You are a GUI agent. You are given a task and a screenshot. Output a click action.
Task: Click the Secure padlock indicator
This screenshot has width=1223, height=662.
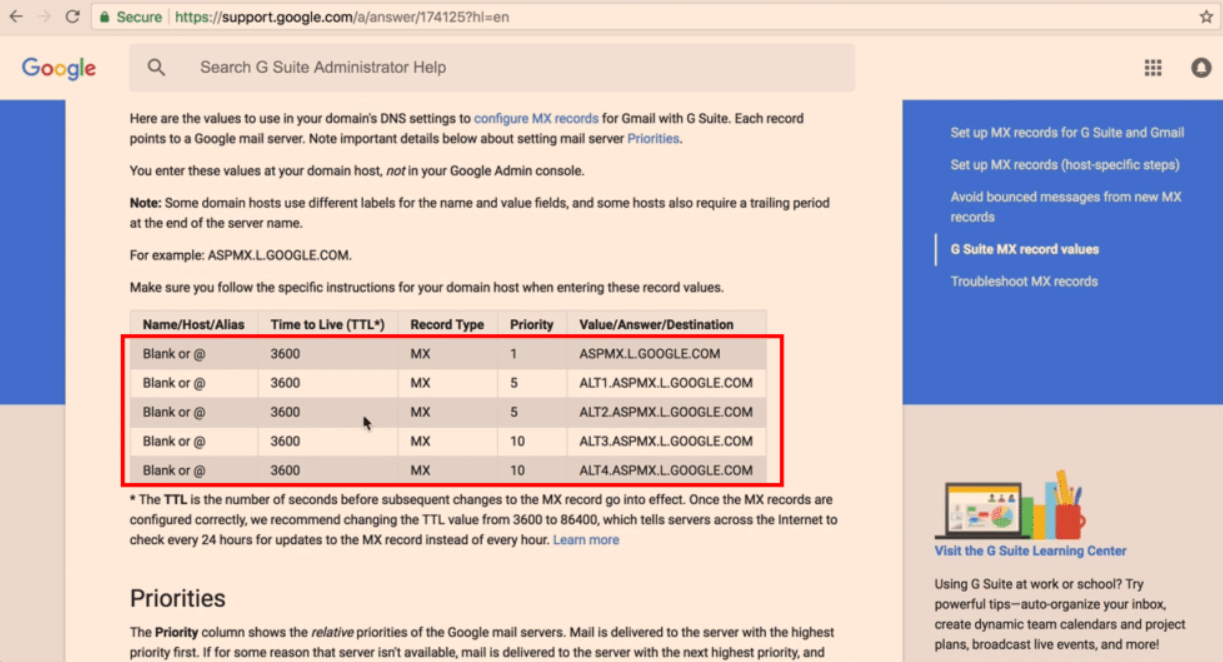105,16
